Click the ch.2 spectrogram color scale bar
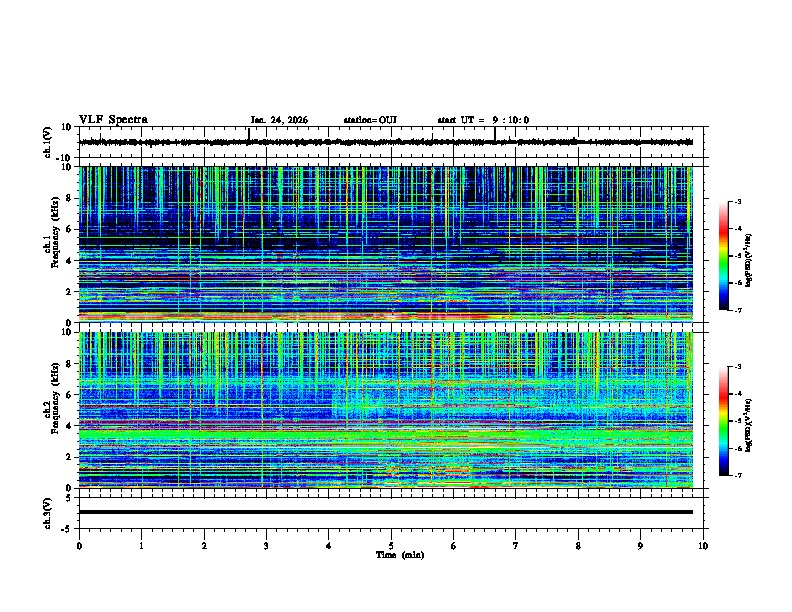The width and height of the screenshot is (792, 612). coord(724,421)
